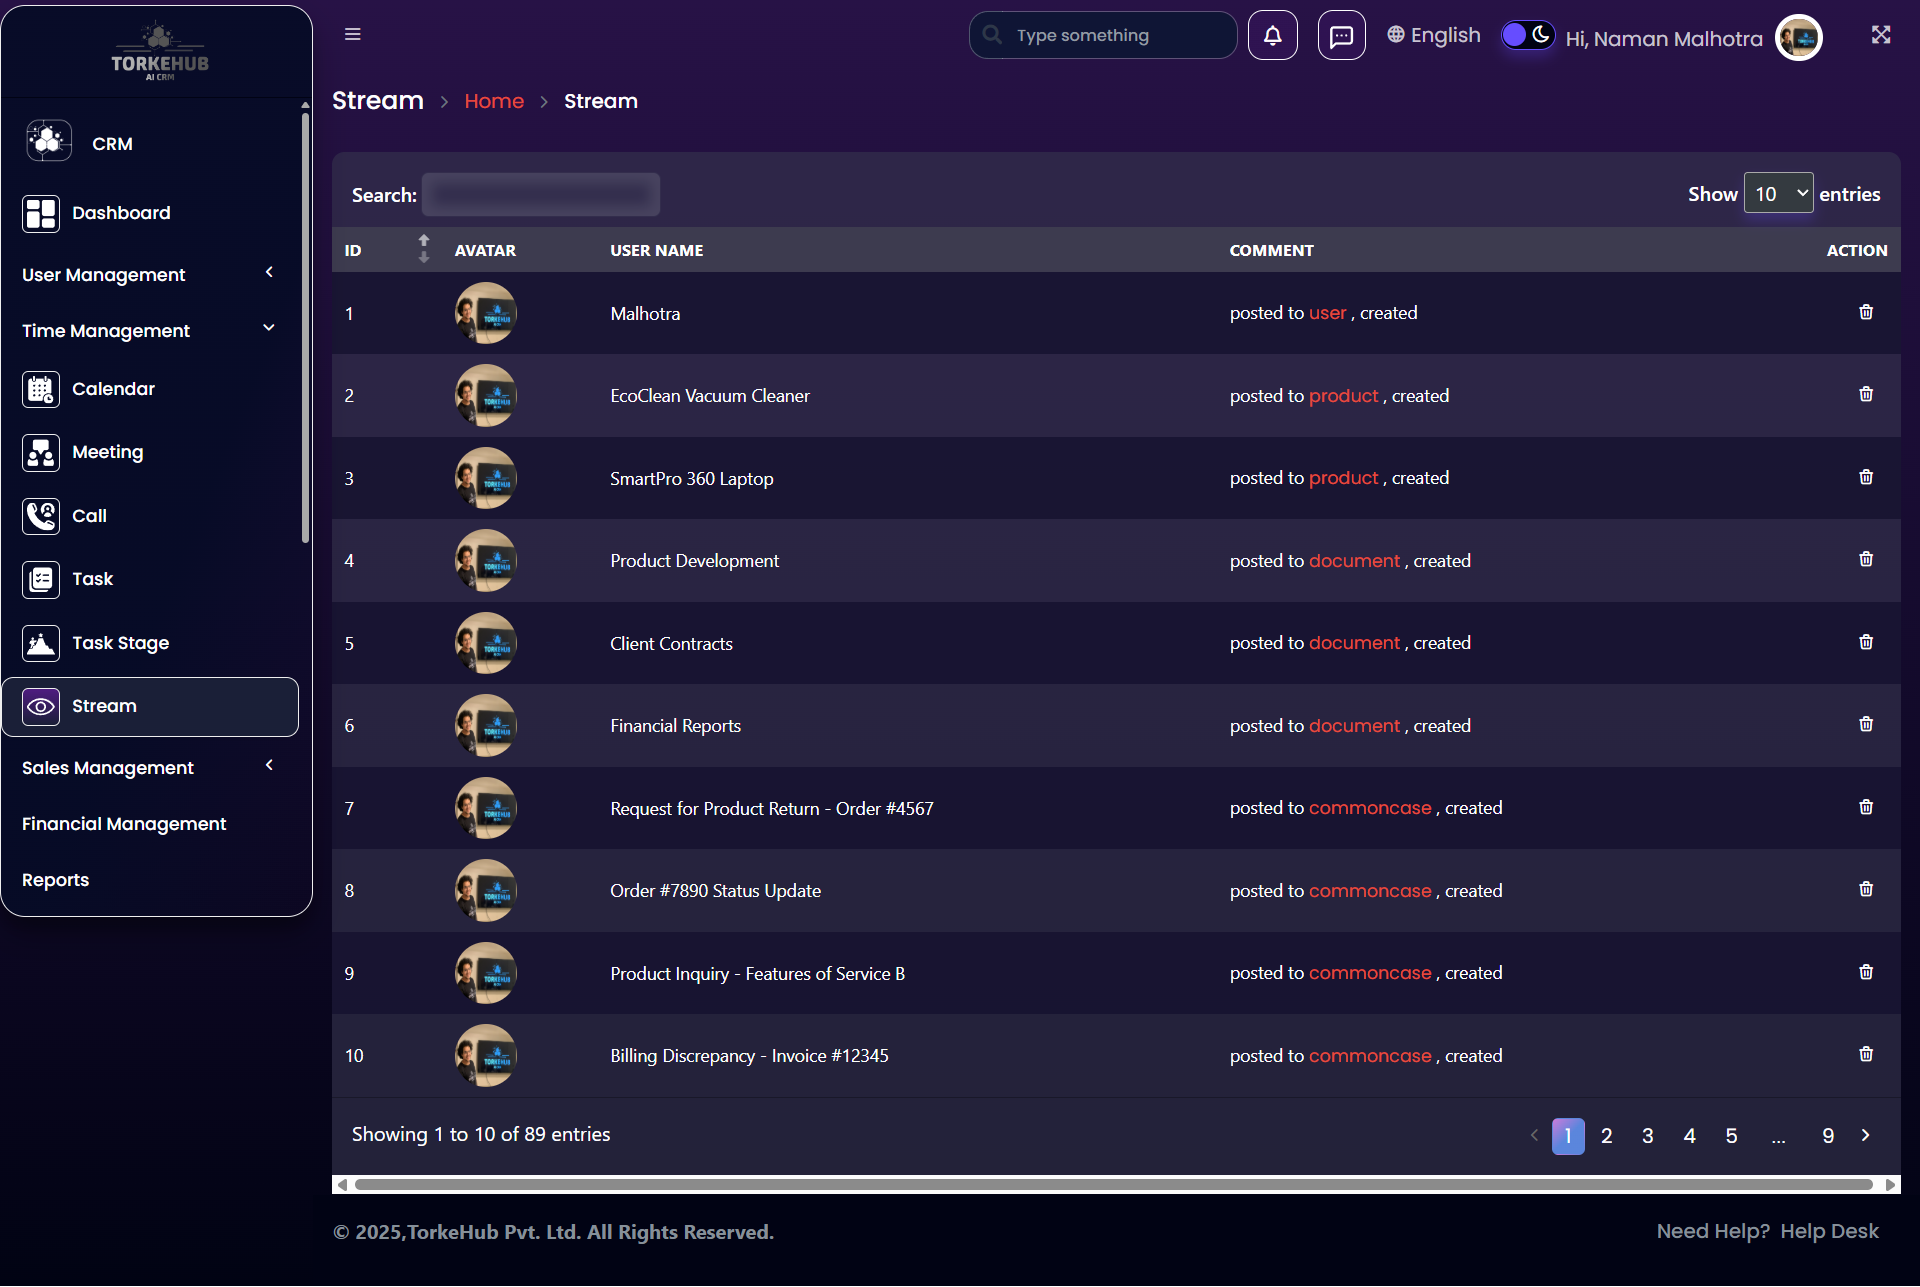Open the chat messages icon
The image size is (1920, 1287).
pyautogui.click(x=1341, y=36)
